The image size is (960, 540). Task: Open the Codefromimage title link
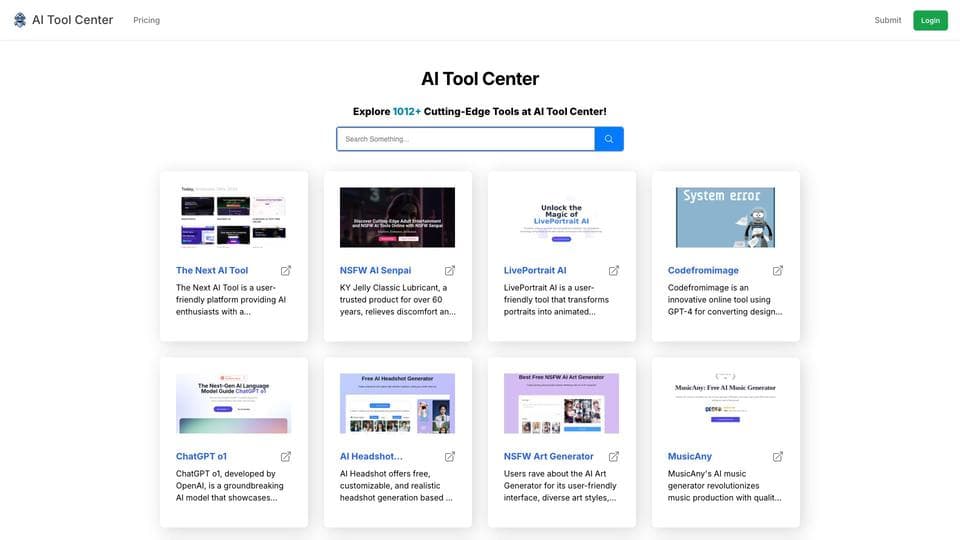pos(703,271)
